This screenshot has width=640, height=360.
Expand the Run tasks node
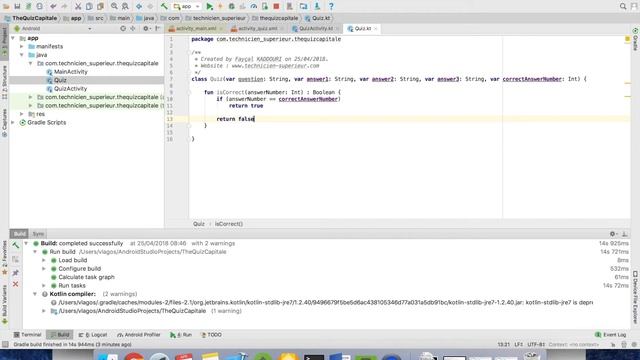click(44, 286)
